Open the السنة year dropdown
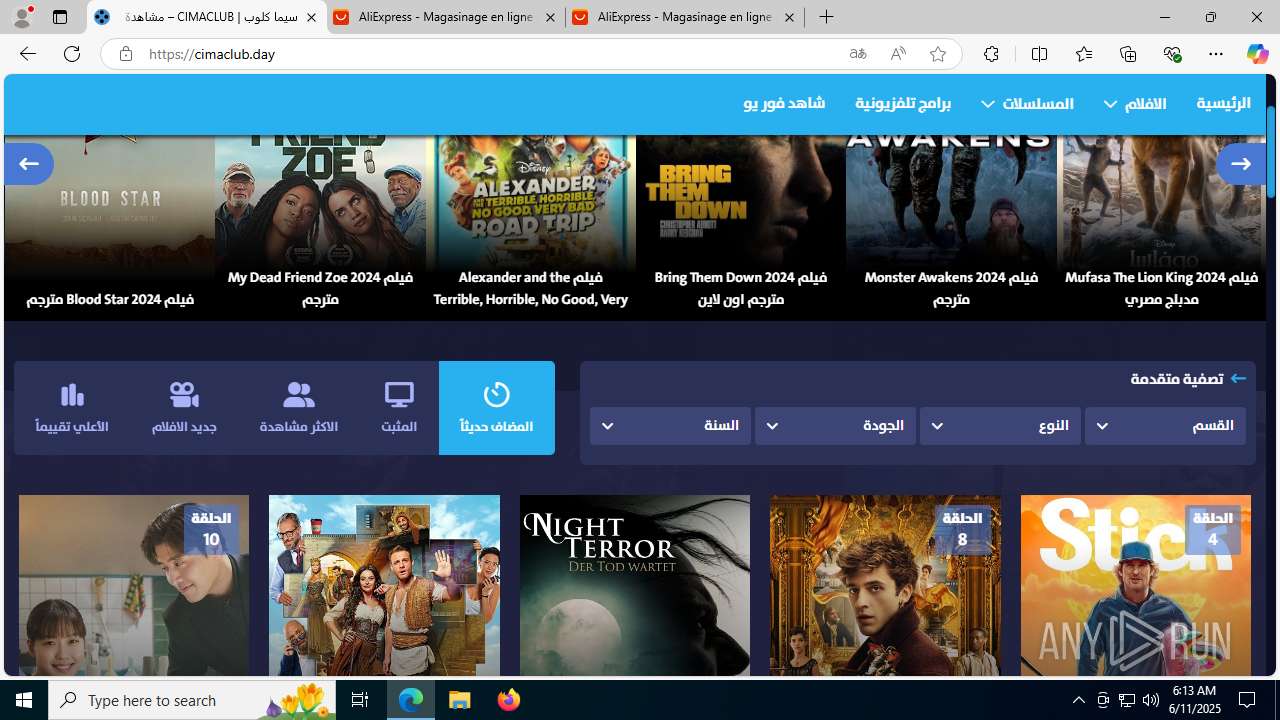This screenshot has width=1280, height=720. pyautogui.click(x=670, y=426)
